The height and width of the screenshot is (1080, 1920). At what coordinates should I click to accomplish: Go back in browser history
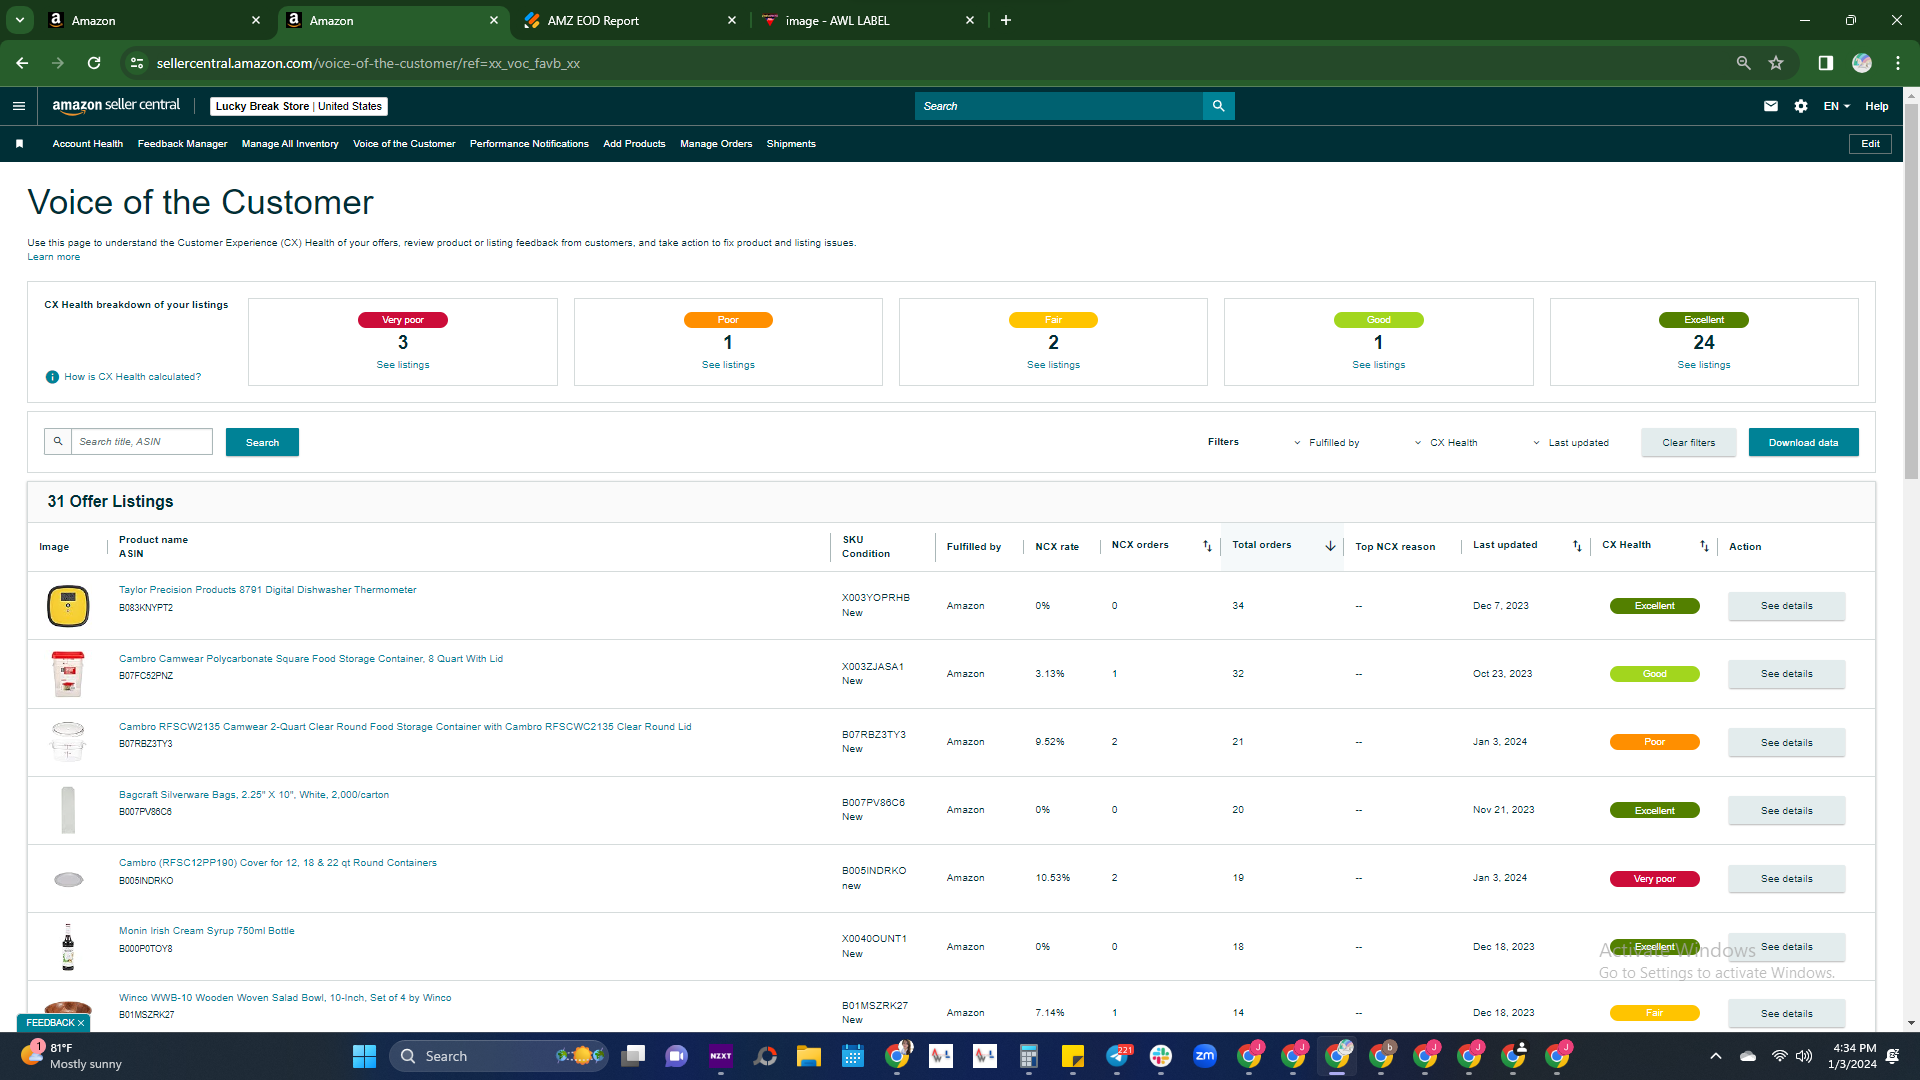[x=22, y=63]
